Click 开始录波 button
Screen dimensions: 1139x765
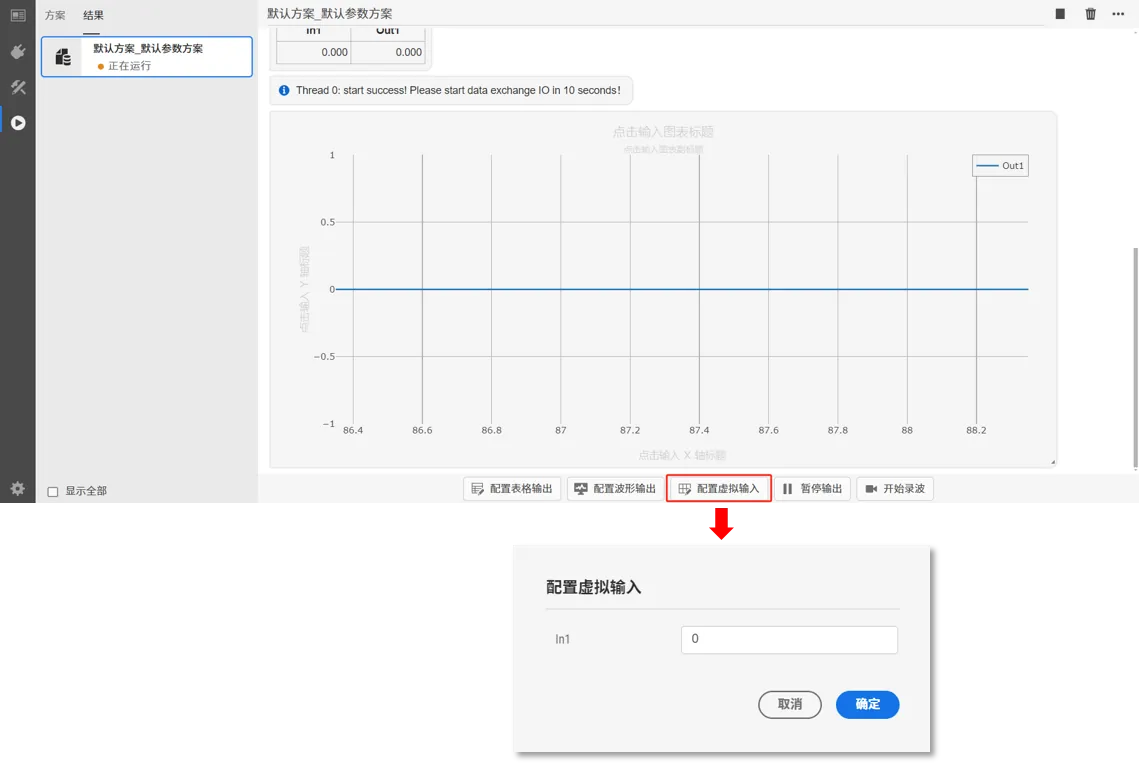click(895, 489)
